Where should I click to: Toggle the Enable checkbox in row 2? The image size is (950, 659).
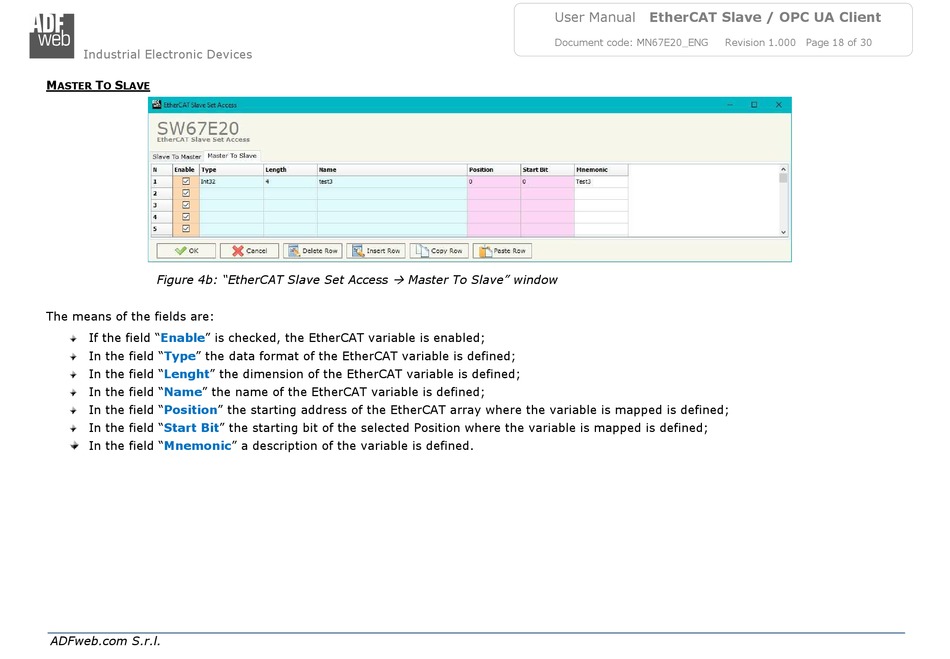pos(185,193)
